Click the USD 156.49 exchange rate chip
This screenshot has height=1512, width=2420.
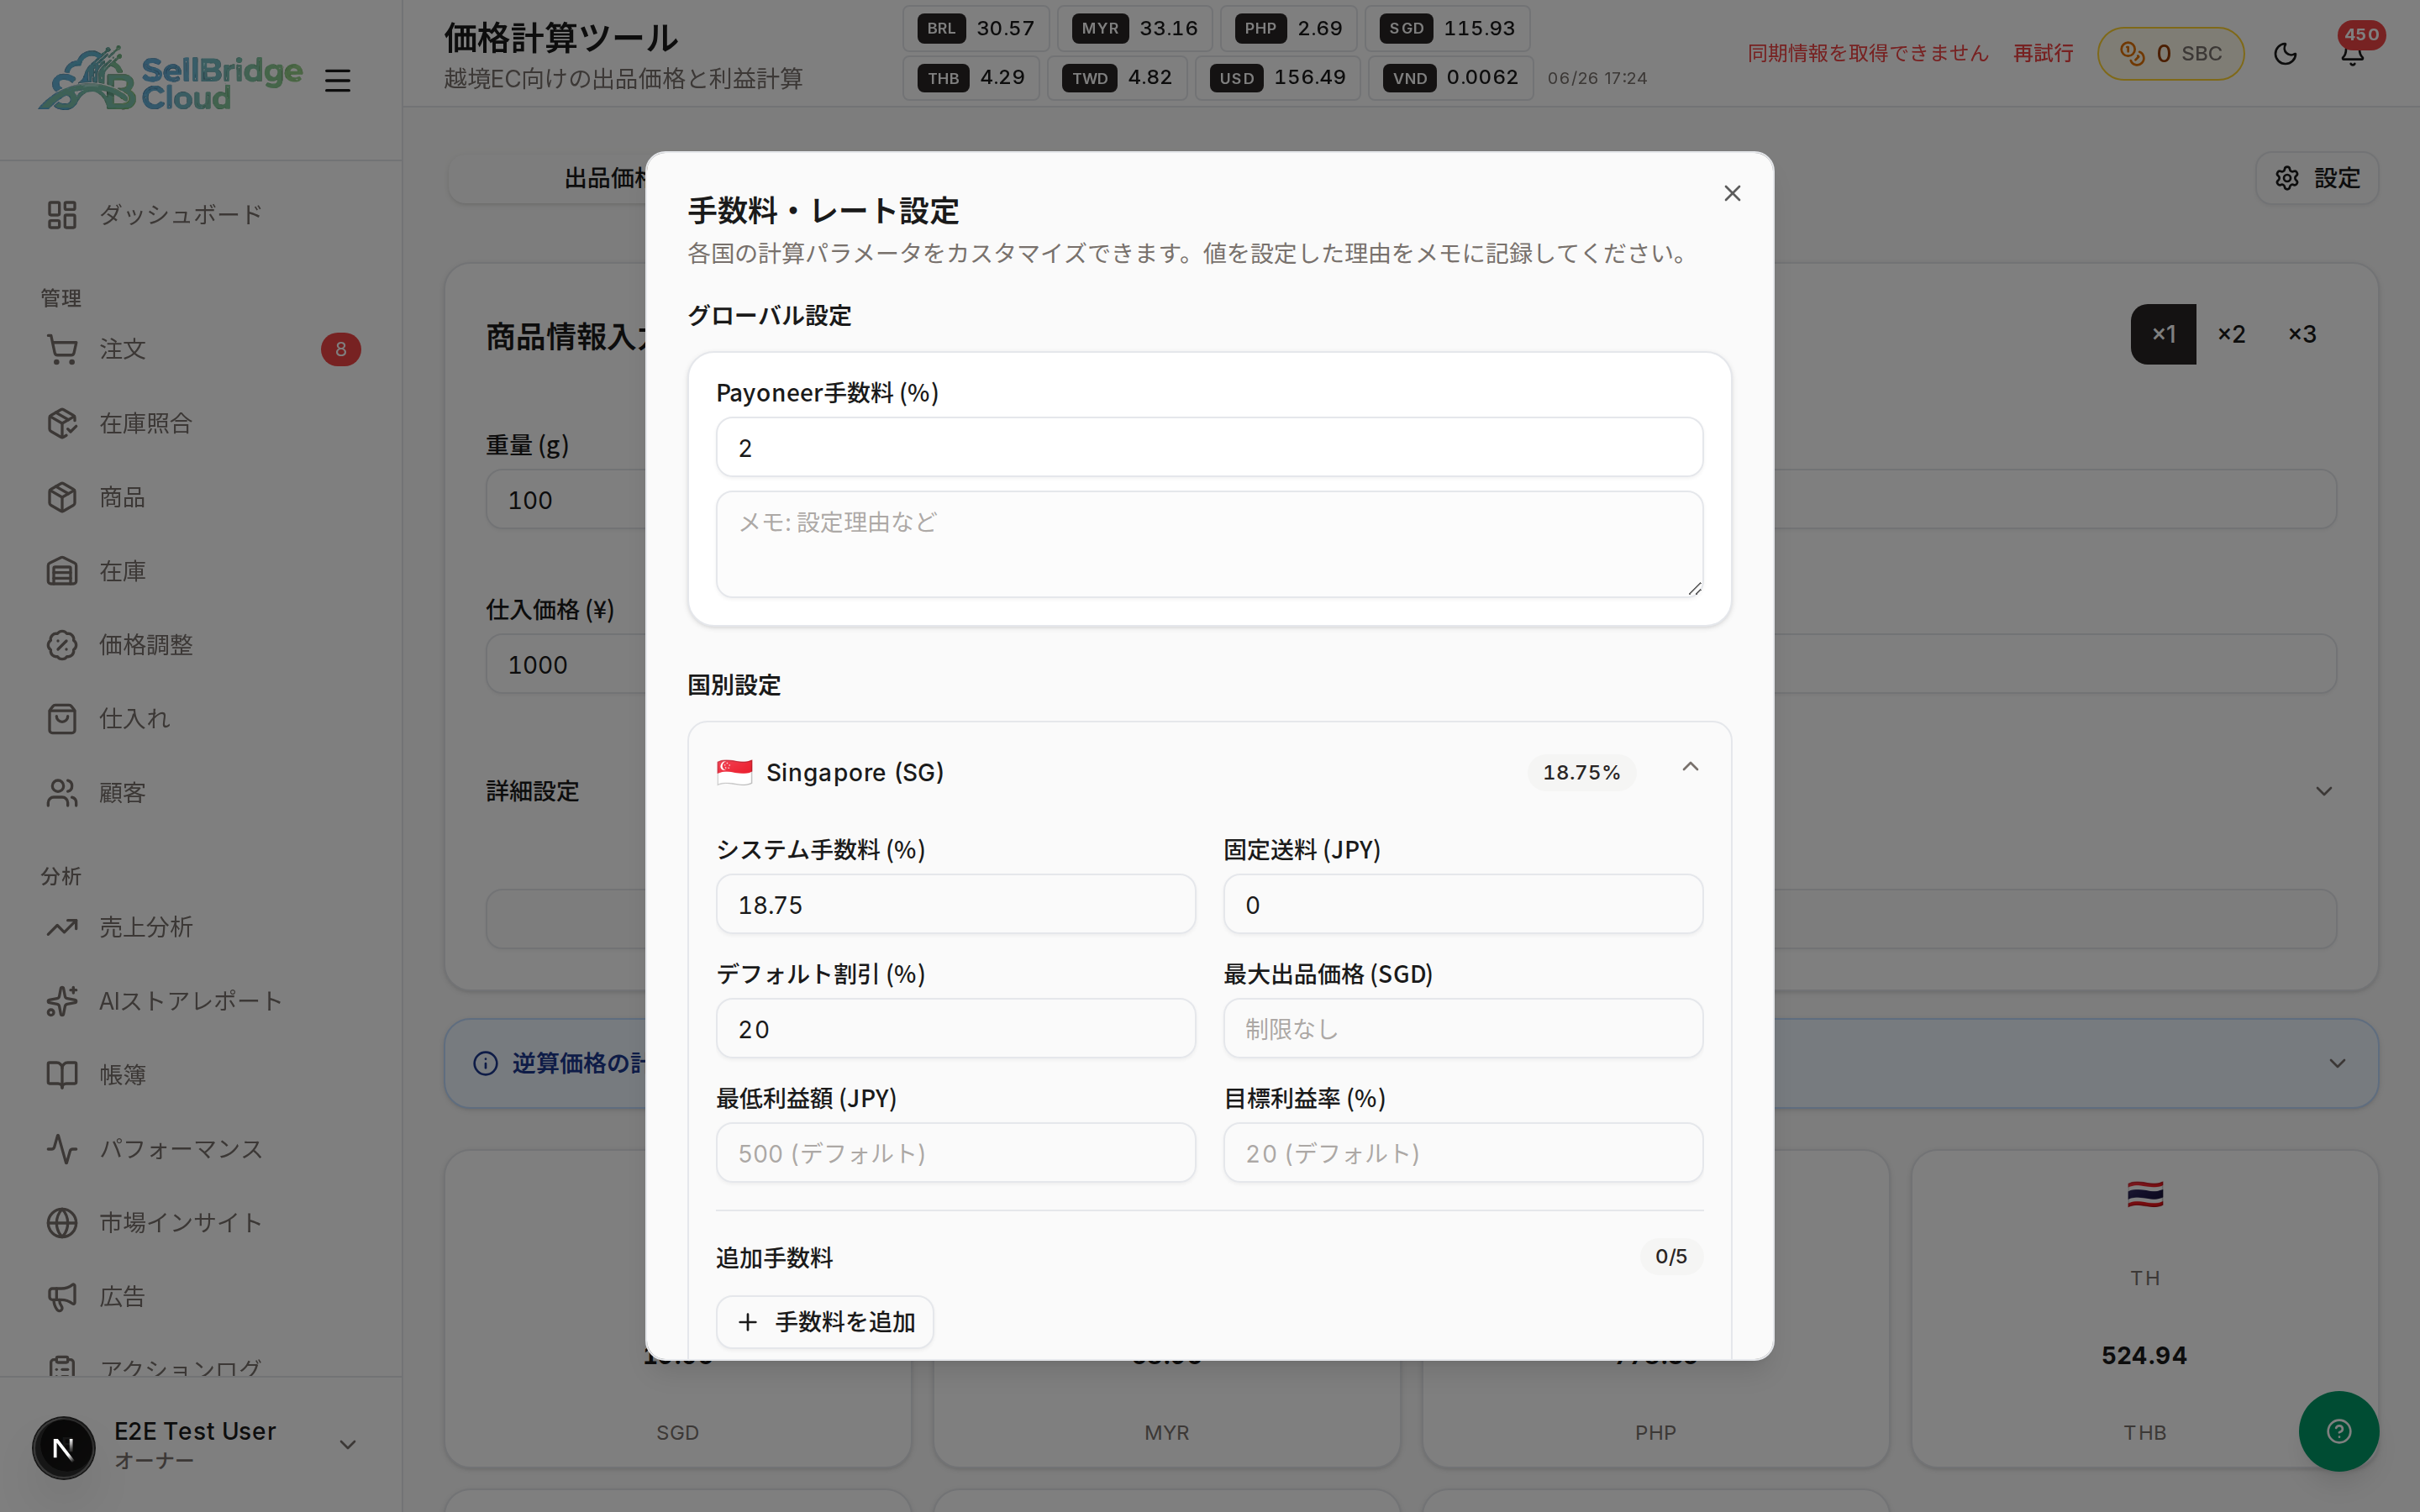(1277, 77)
